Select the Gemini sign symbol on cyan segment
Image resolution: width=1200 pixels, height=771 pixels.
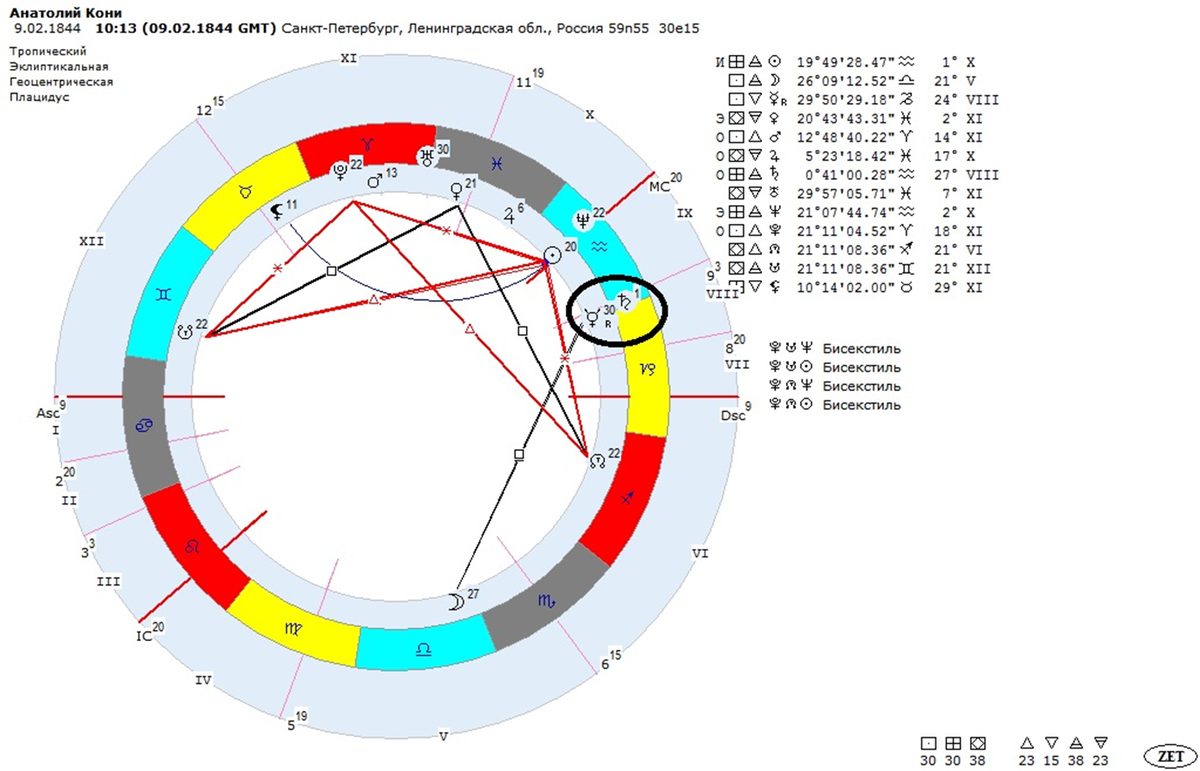pyautogui.click(x=163, y=294)
